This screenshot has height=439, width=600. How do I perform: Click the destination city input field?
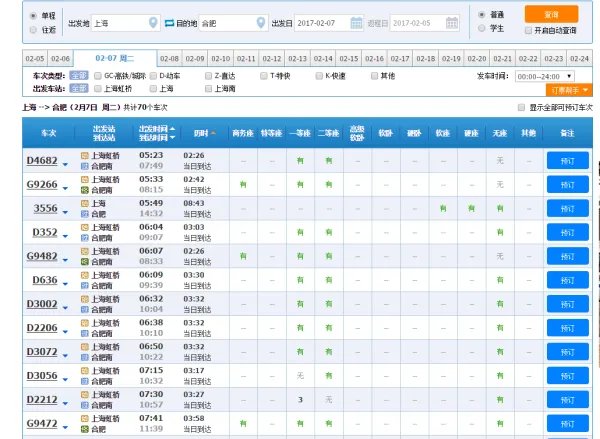click(x=233, y=23)
